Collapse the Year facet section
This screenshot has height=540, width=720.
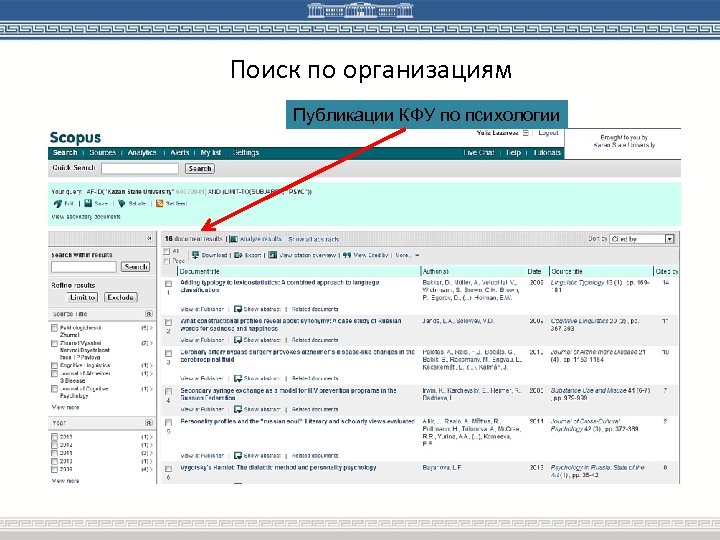point(149,422)
